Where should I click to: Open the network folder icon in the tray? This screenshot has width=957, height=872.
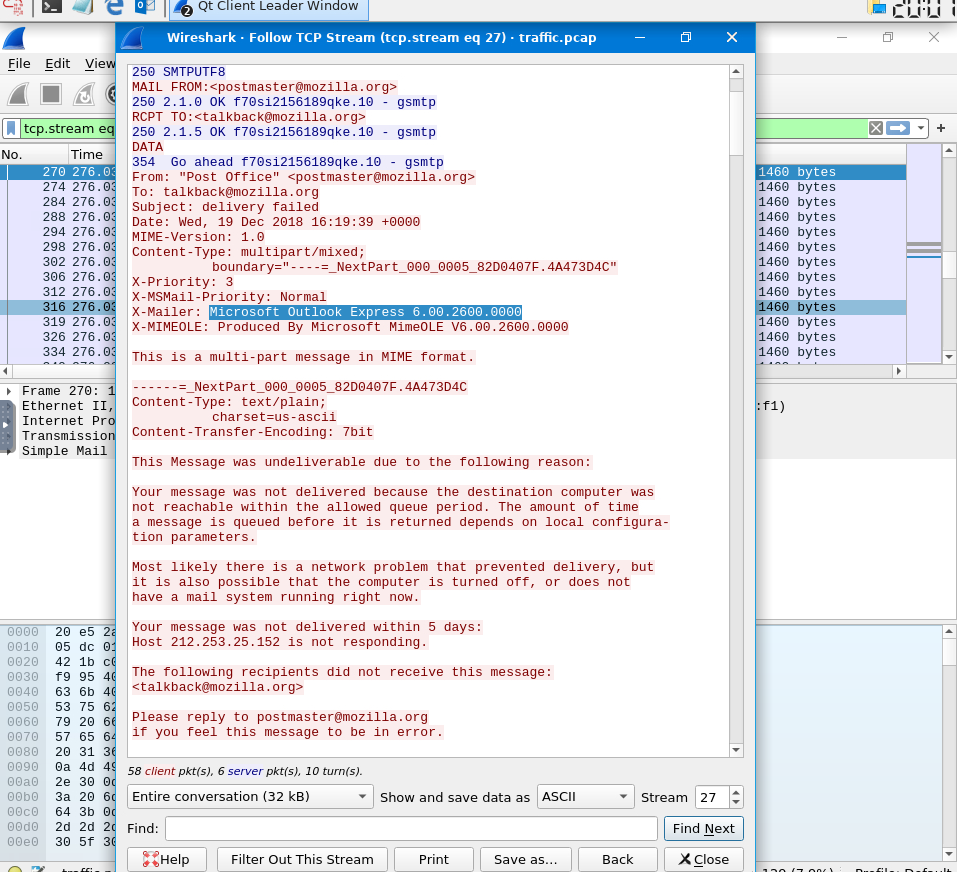(x=876, y=7)
